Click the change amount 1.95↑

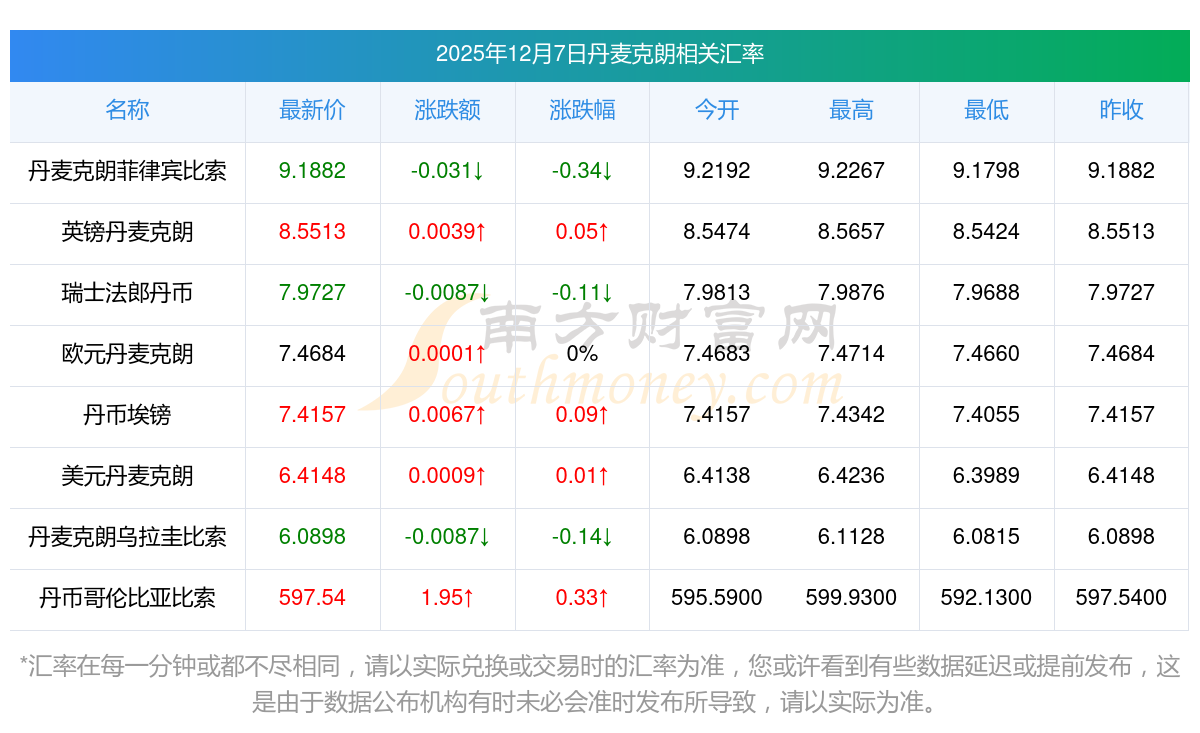447,598
